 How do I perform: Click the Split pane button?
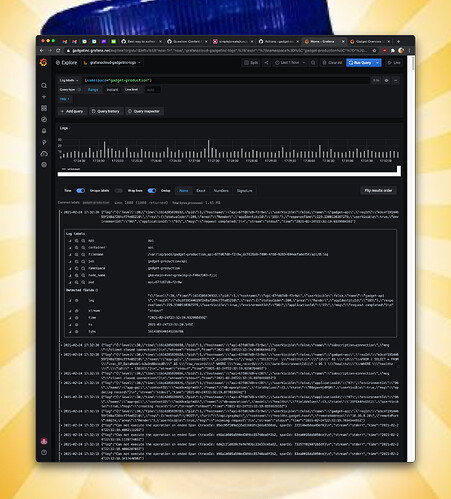coord(251,63)
